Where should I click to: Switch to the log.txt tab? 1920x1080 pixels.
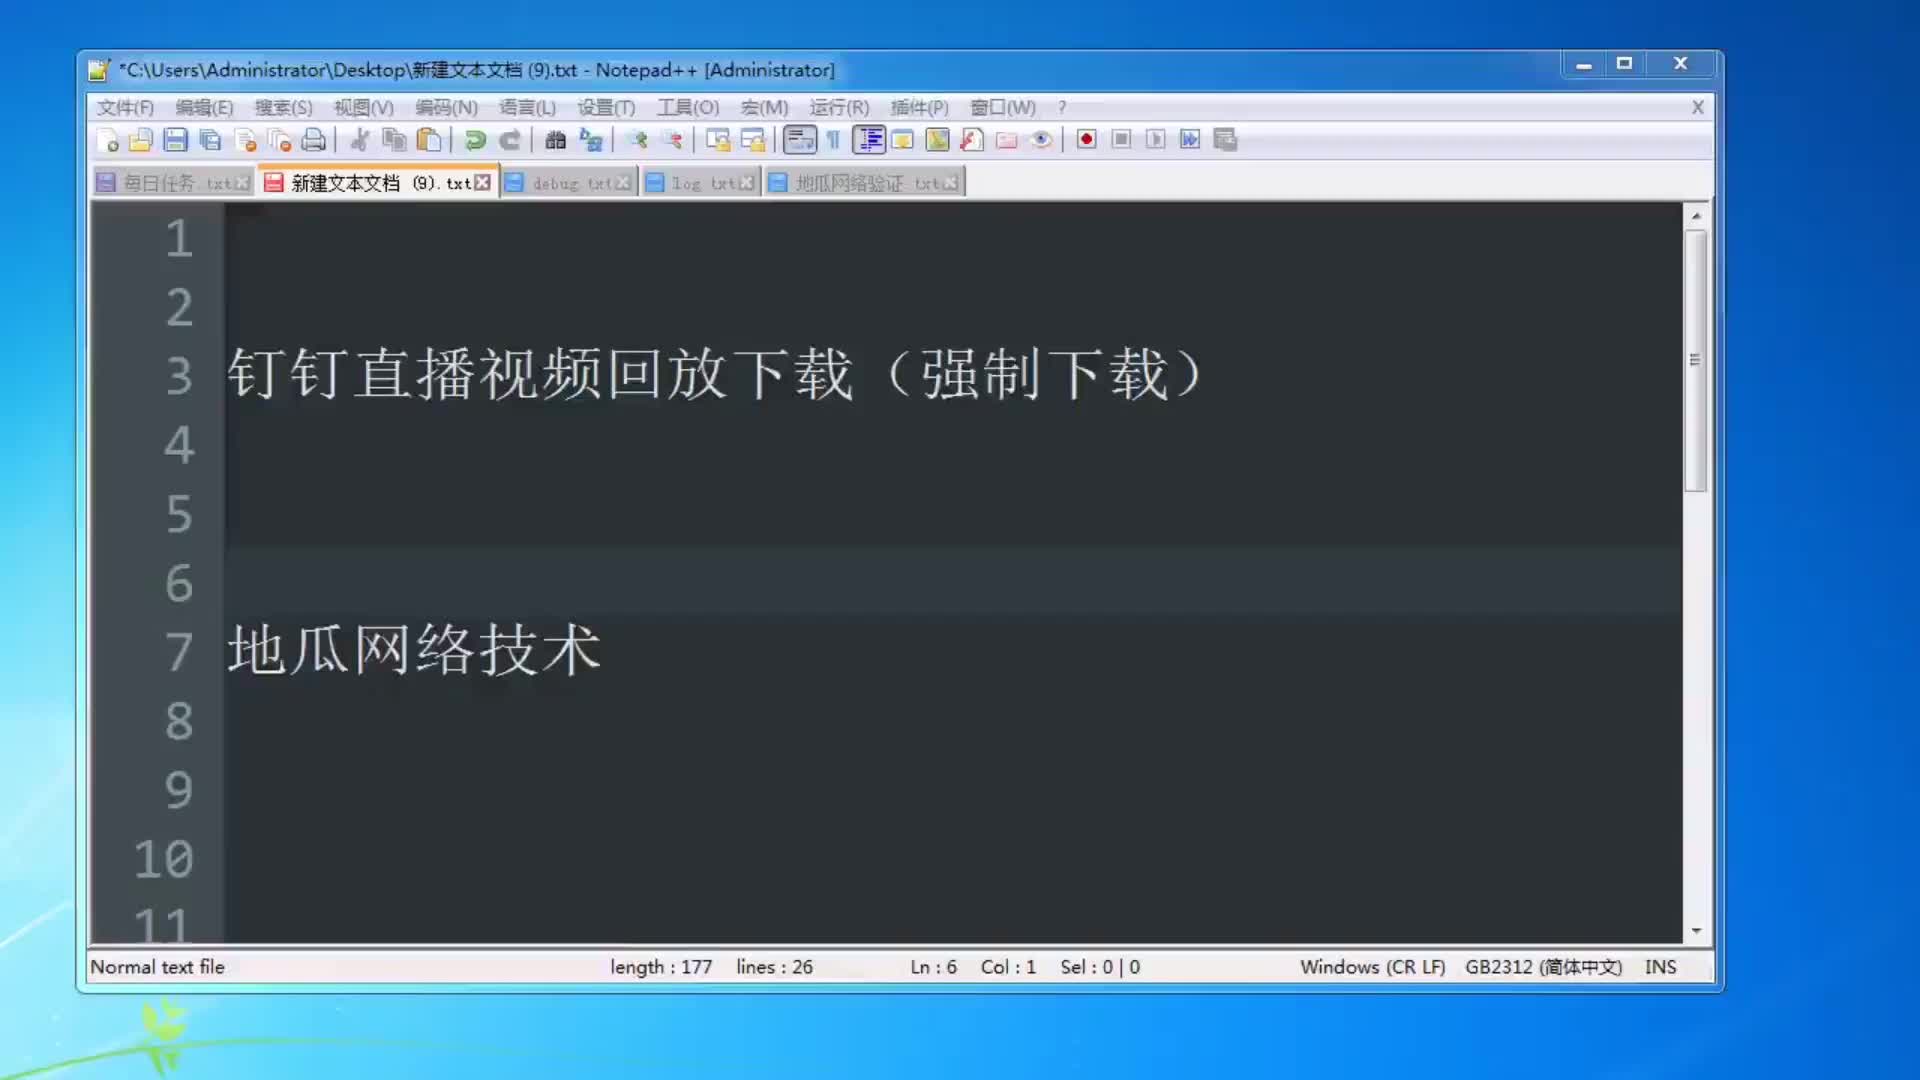[x=698, y=181]
